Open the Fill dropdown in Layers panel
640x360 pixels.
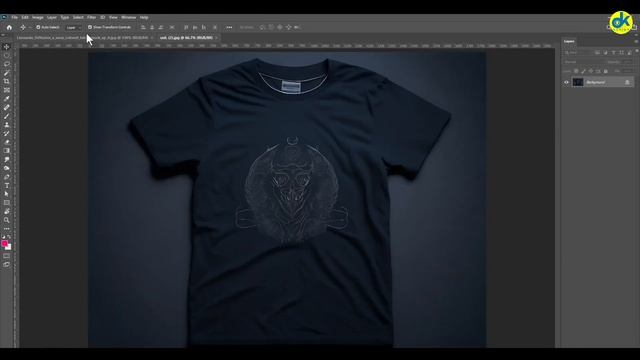(628, 71)
